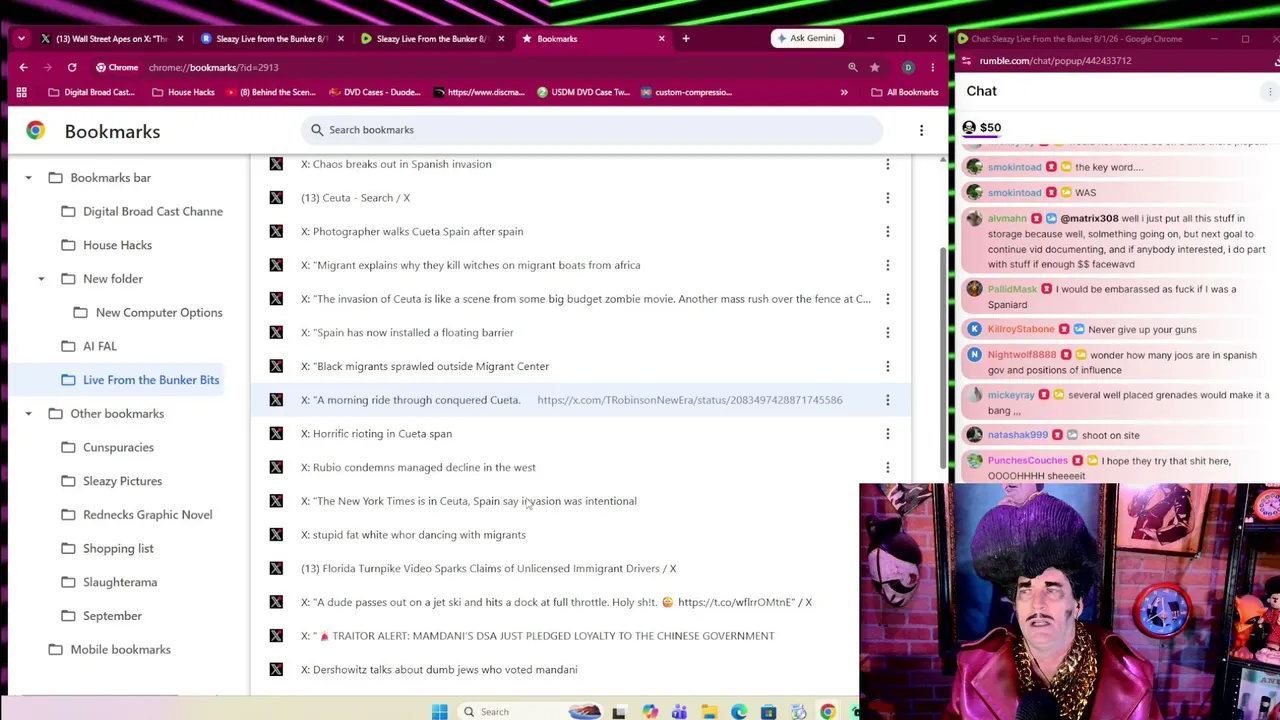
Task: Click the bookmarks list vertical scrollbar
Action: coord(942,358)
